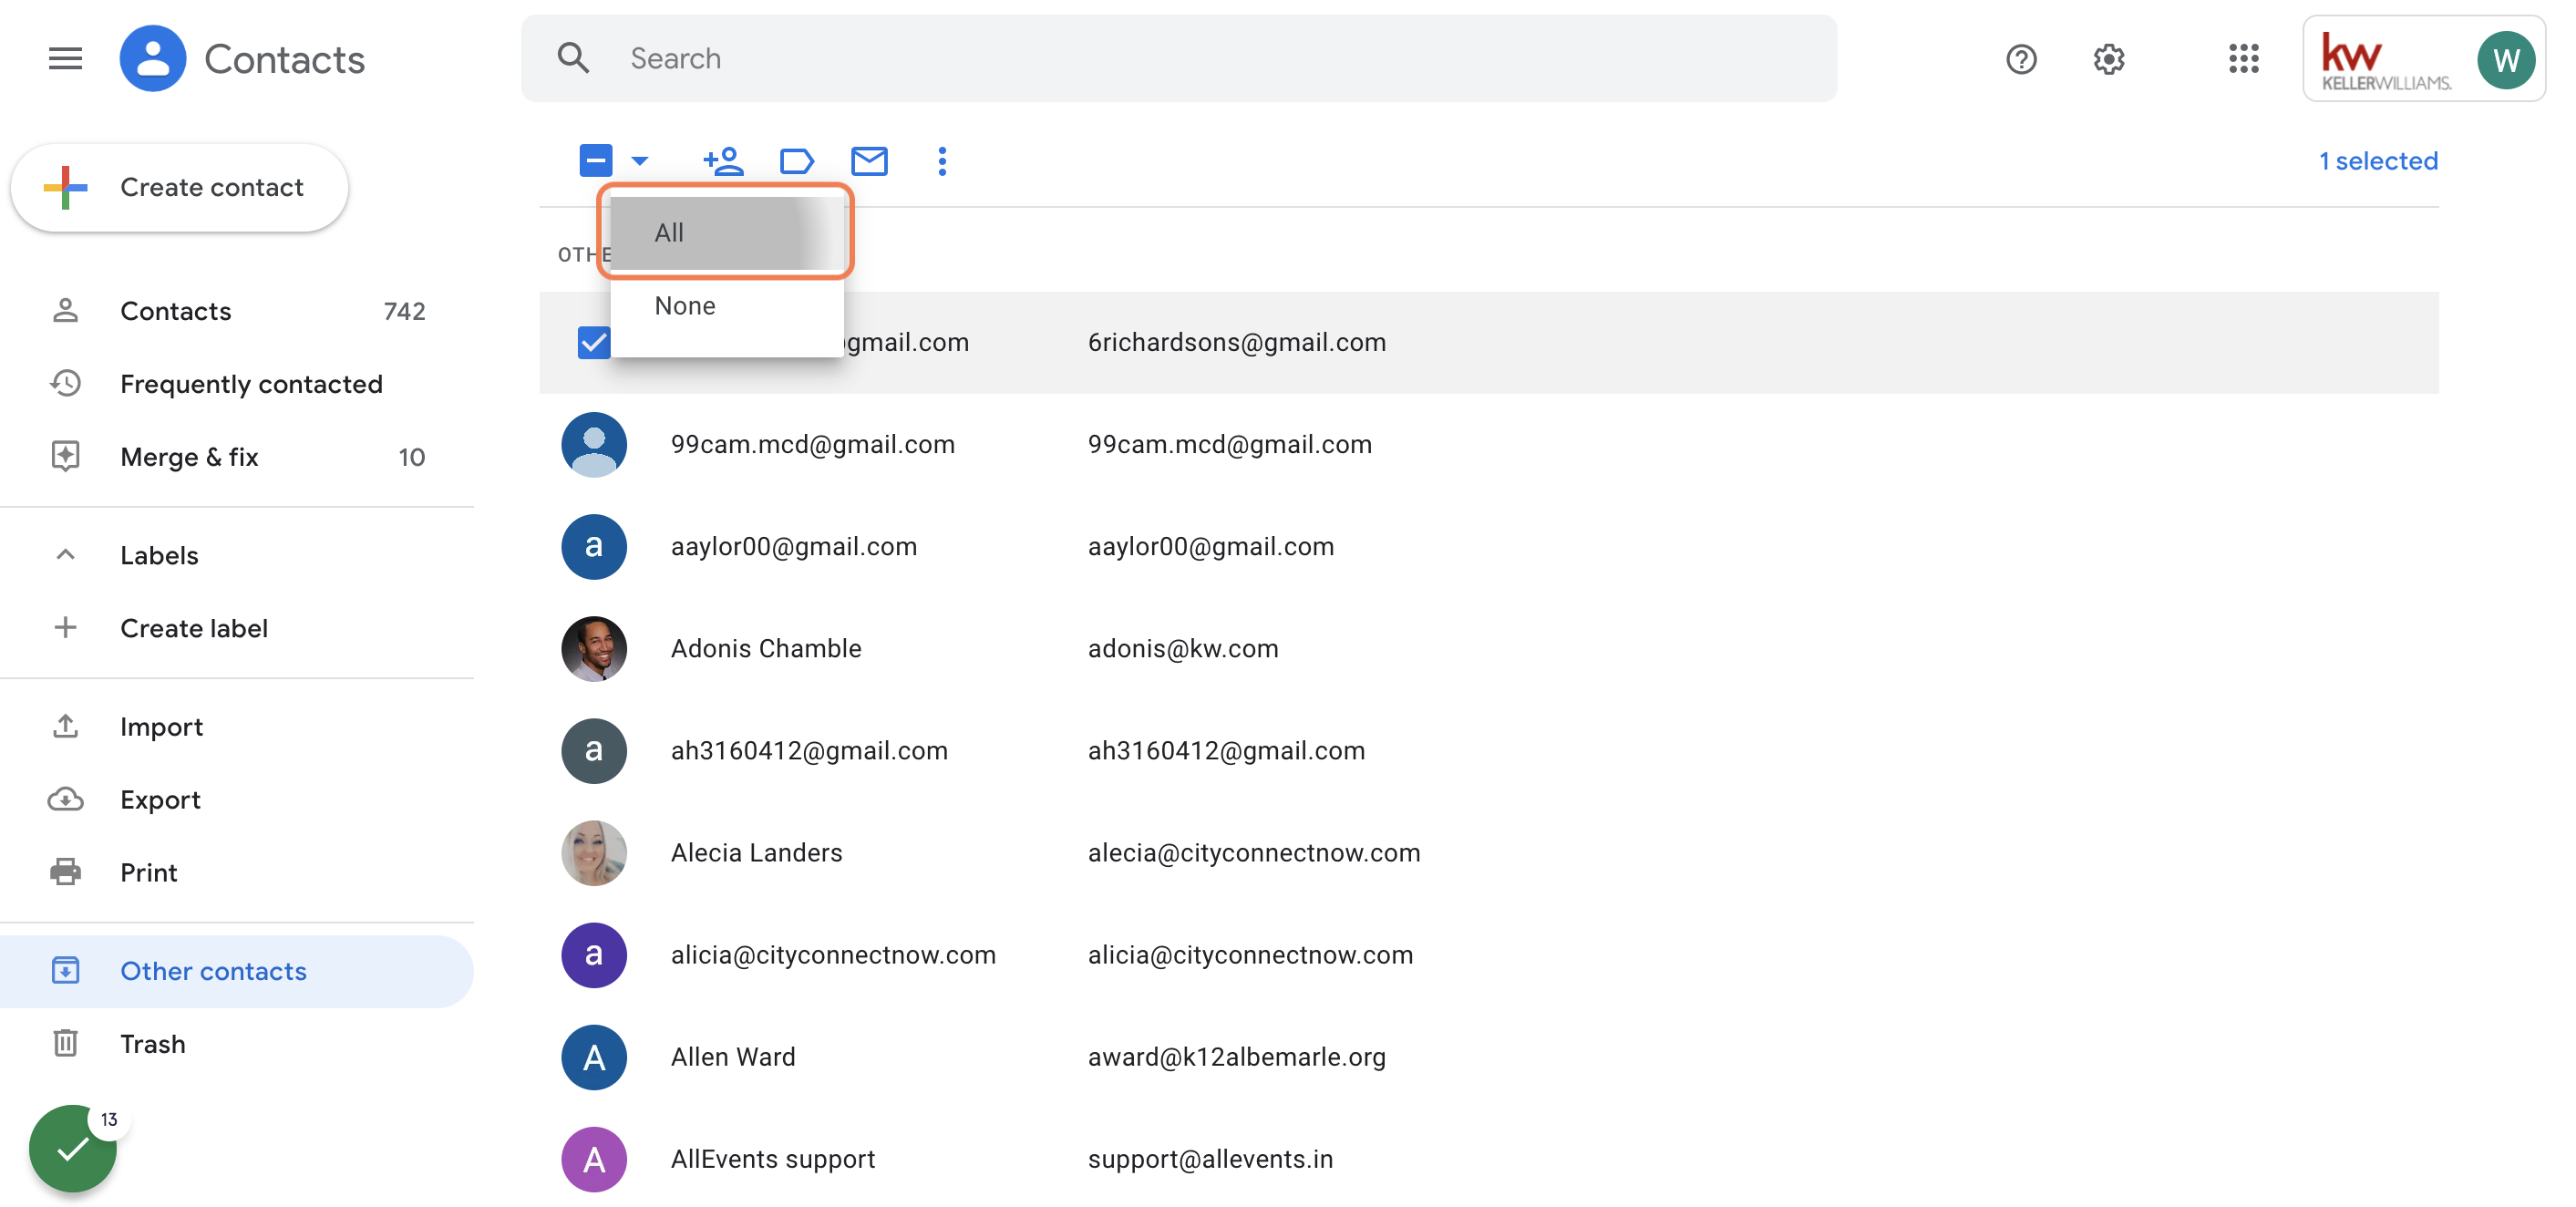This screenshot has width=2576, height=1207.
Task: Open the manage labels icon
Action: coord(796,160)
